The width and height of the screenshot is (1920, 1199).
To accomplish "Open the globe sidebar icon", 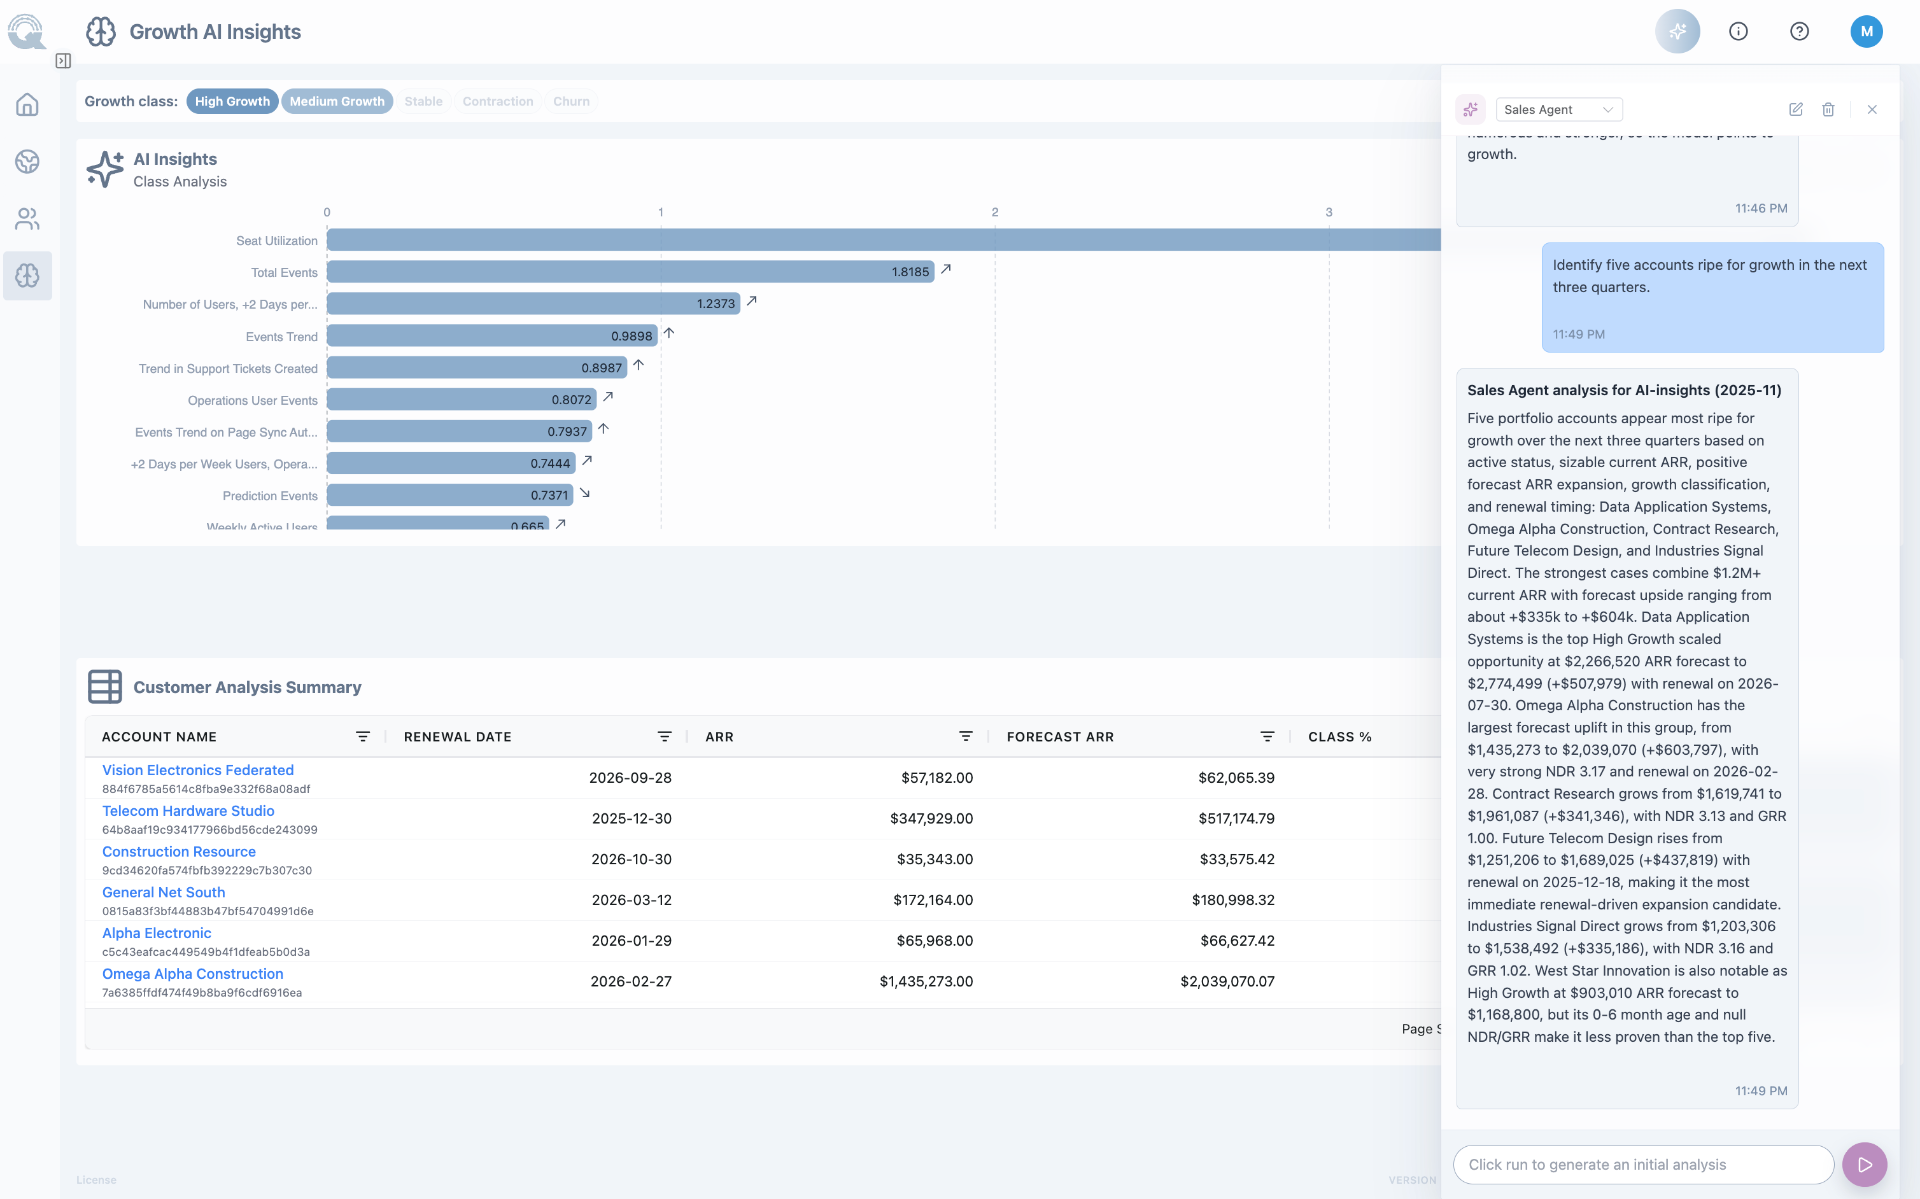I will [27, 161].
